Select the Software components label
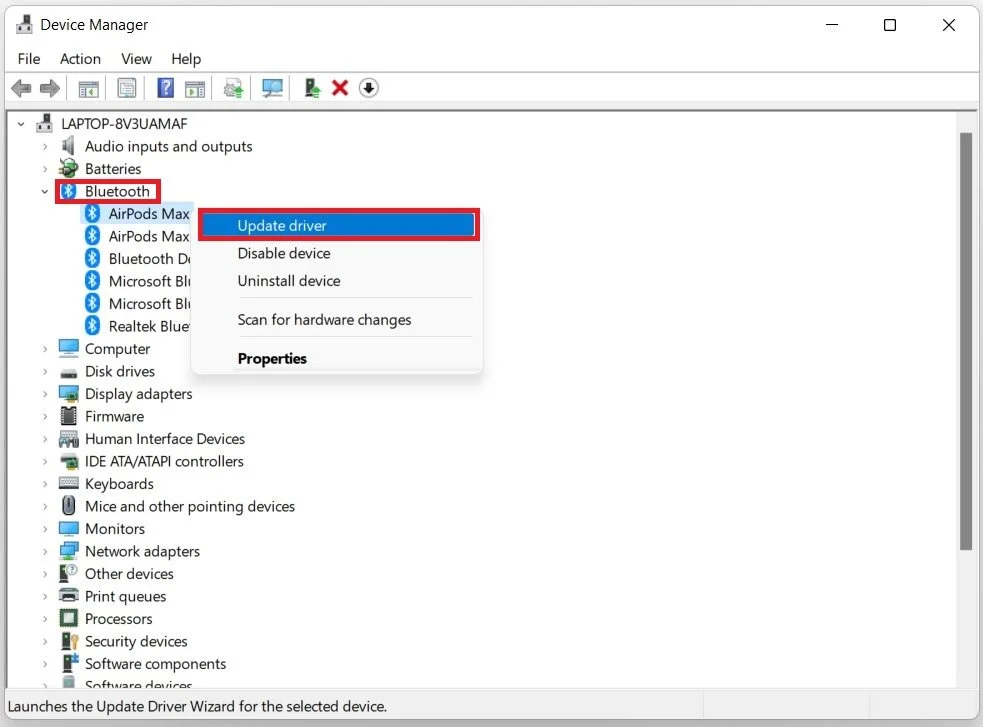 coord(155,664)
